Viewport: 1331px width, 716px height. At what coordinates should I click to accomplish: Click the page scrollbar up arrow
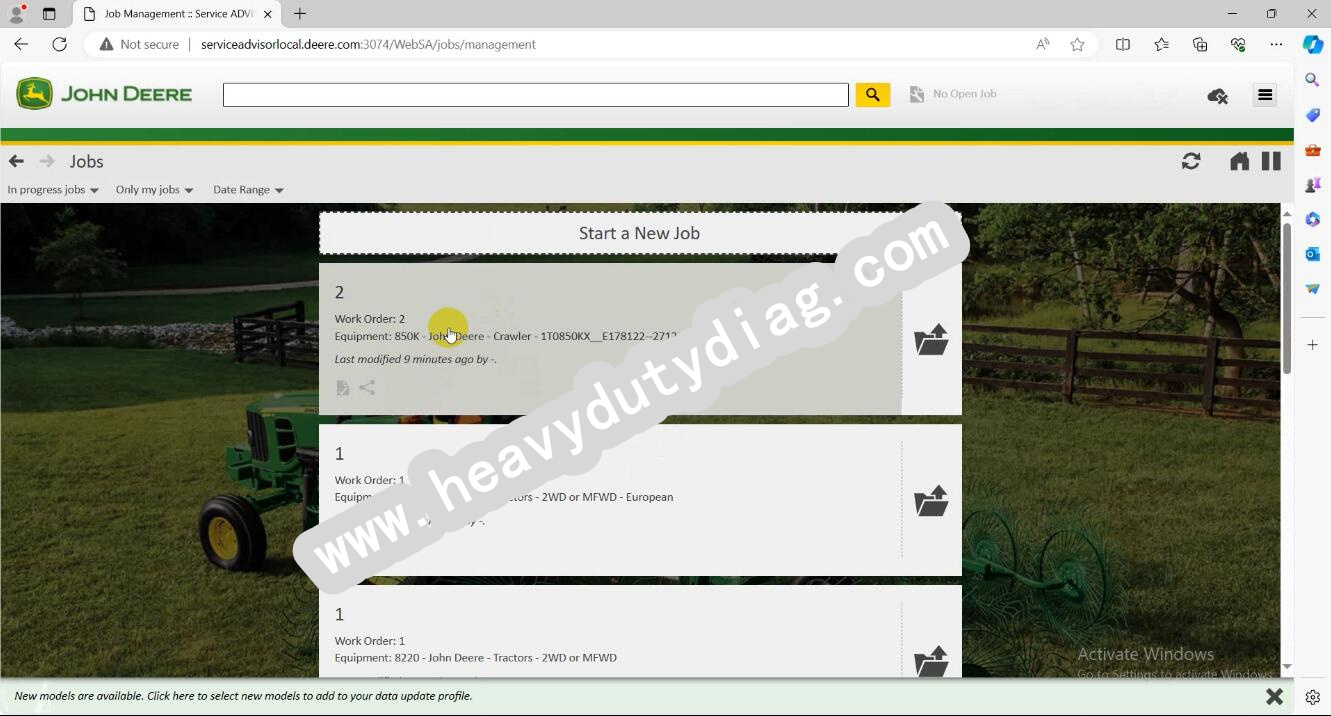1287,214
